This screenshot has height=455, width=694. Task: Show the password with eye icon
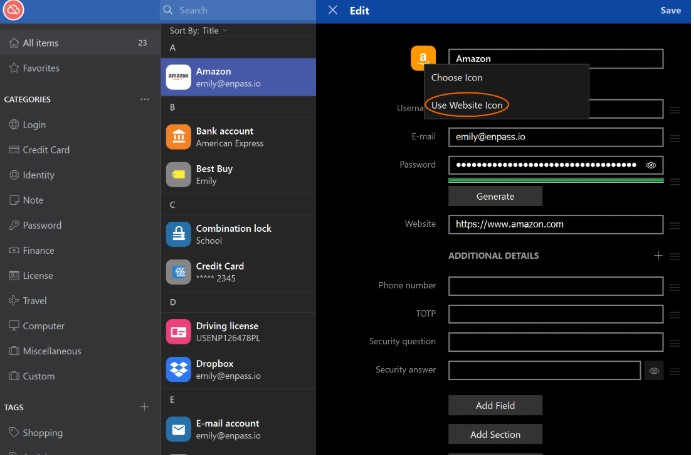pyautogui.click(x=651, y=165)
